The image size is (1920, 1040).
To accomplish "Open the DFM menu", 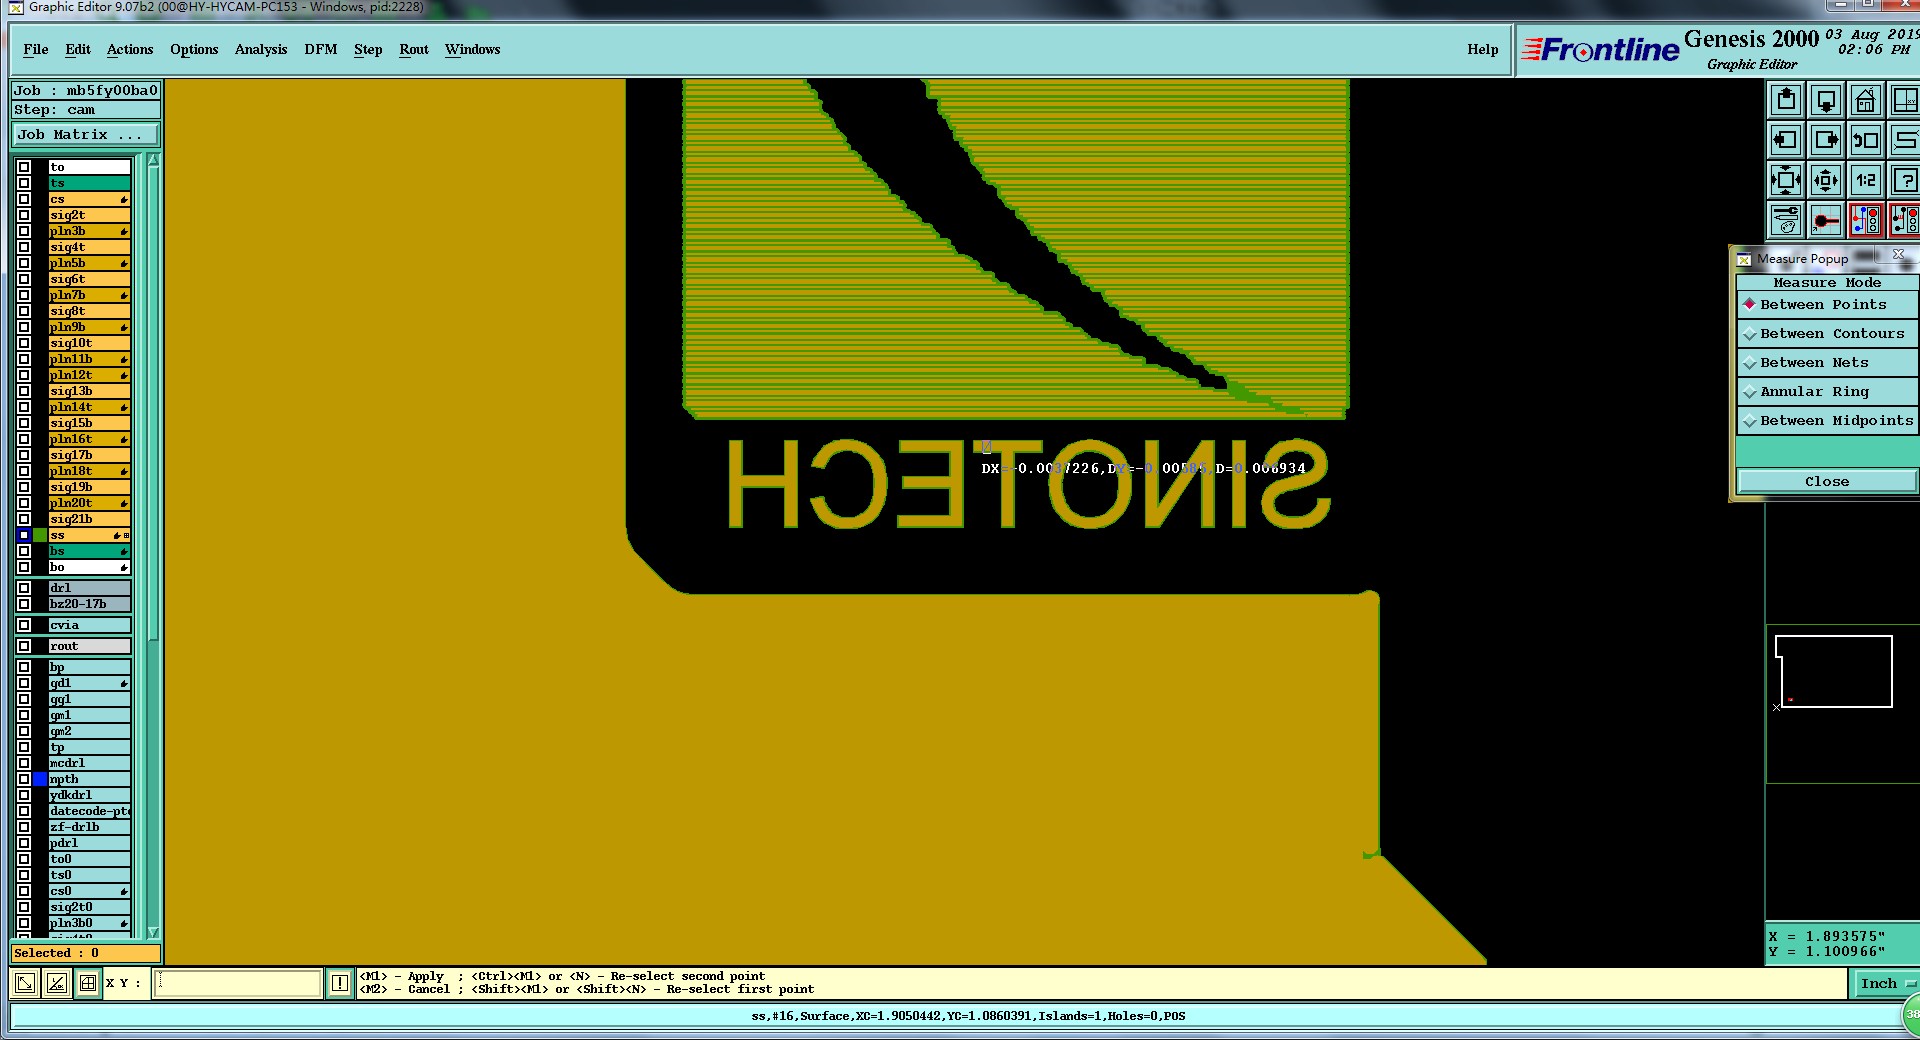I will pyautogui.click(x=321, y=49).
